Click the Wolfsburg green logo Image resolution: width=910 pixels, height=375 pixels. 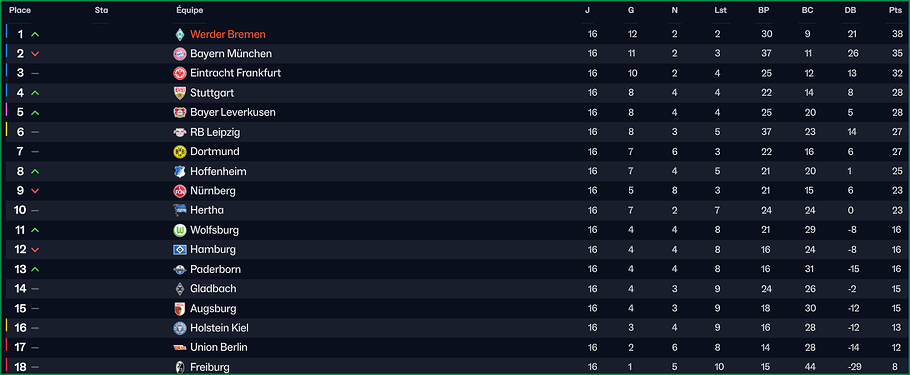pyautogui.click(x=180, y=230)
